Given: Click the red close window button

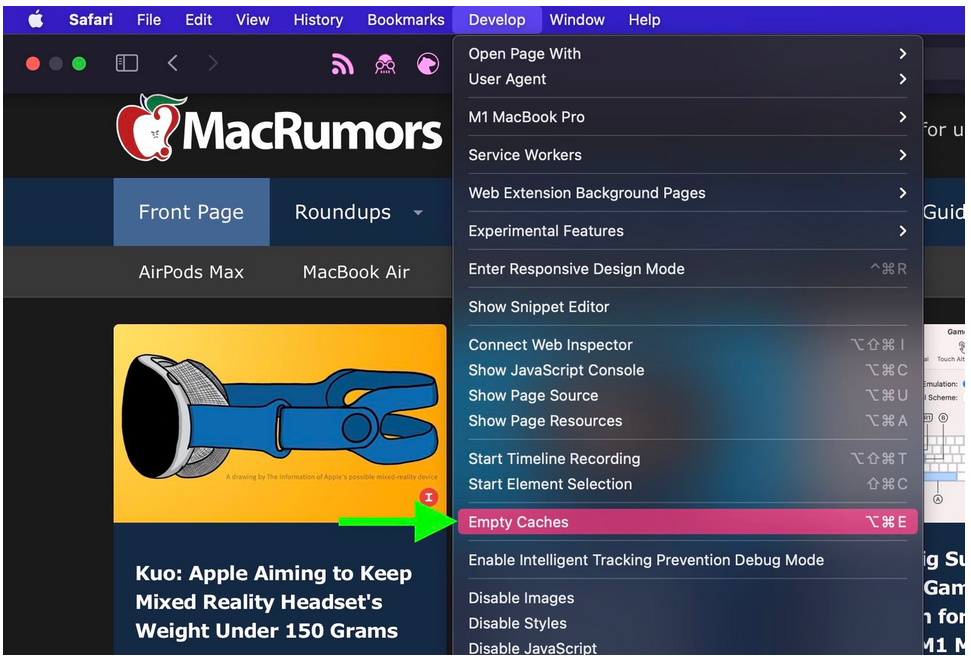Looking at the screenshot, I should (x=33, y=63).
